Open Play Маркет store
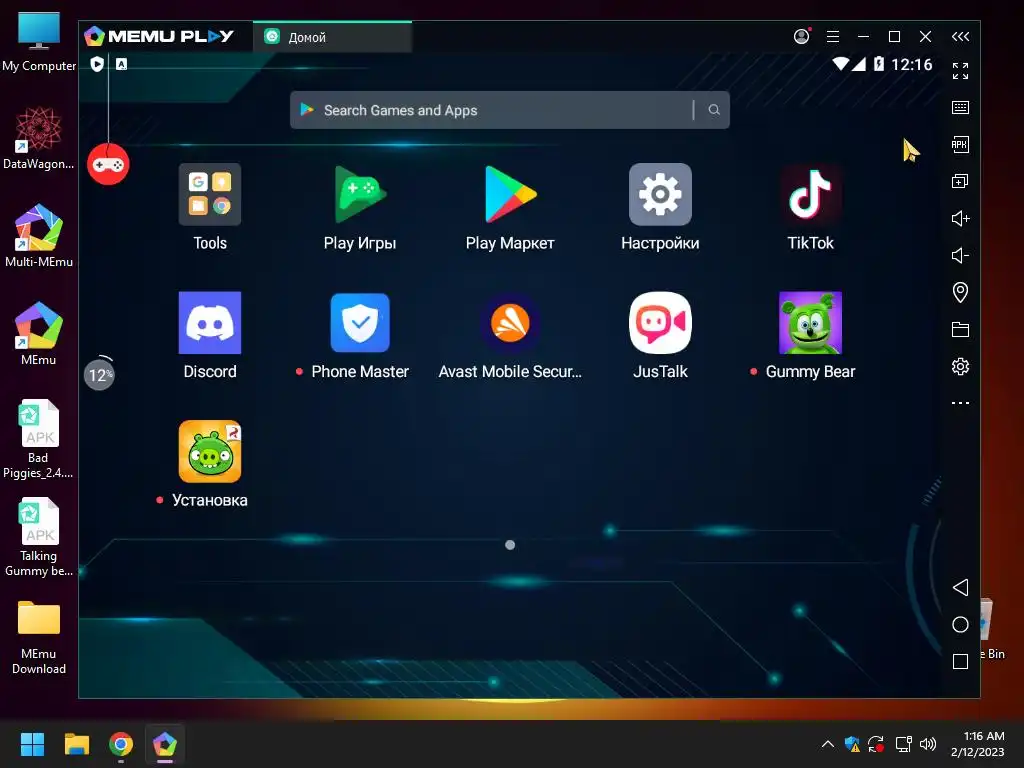 [x=510, y=195]
